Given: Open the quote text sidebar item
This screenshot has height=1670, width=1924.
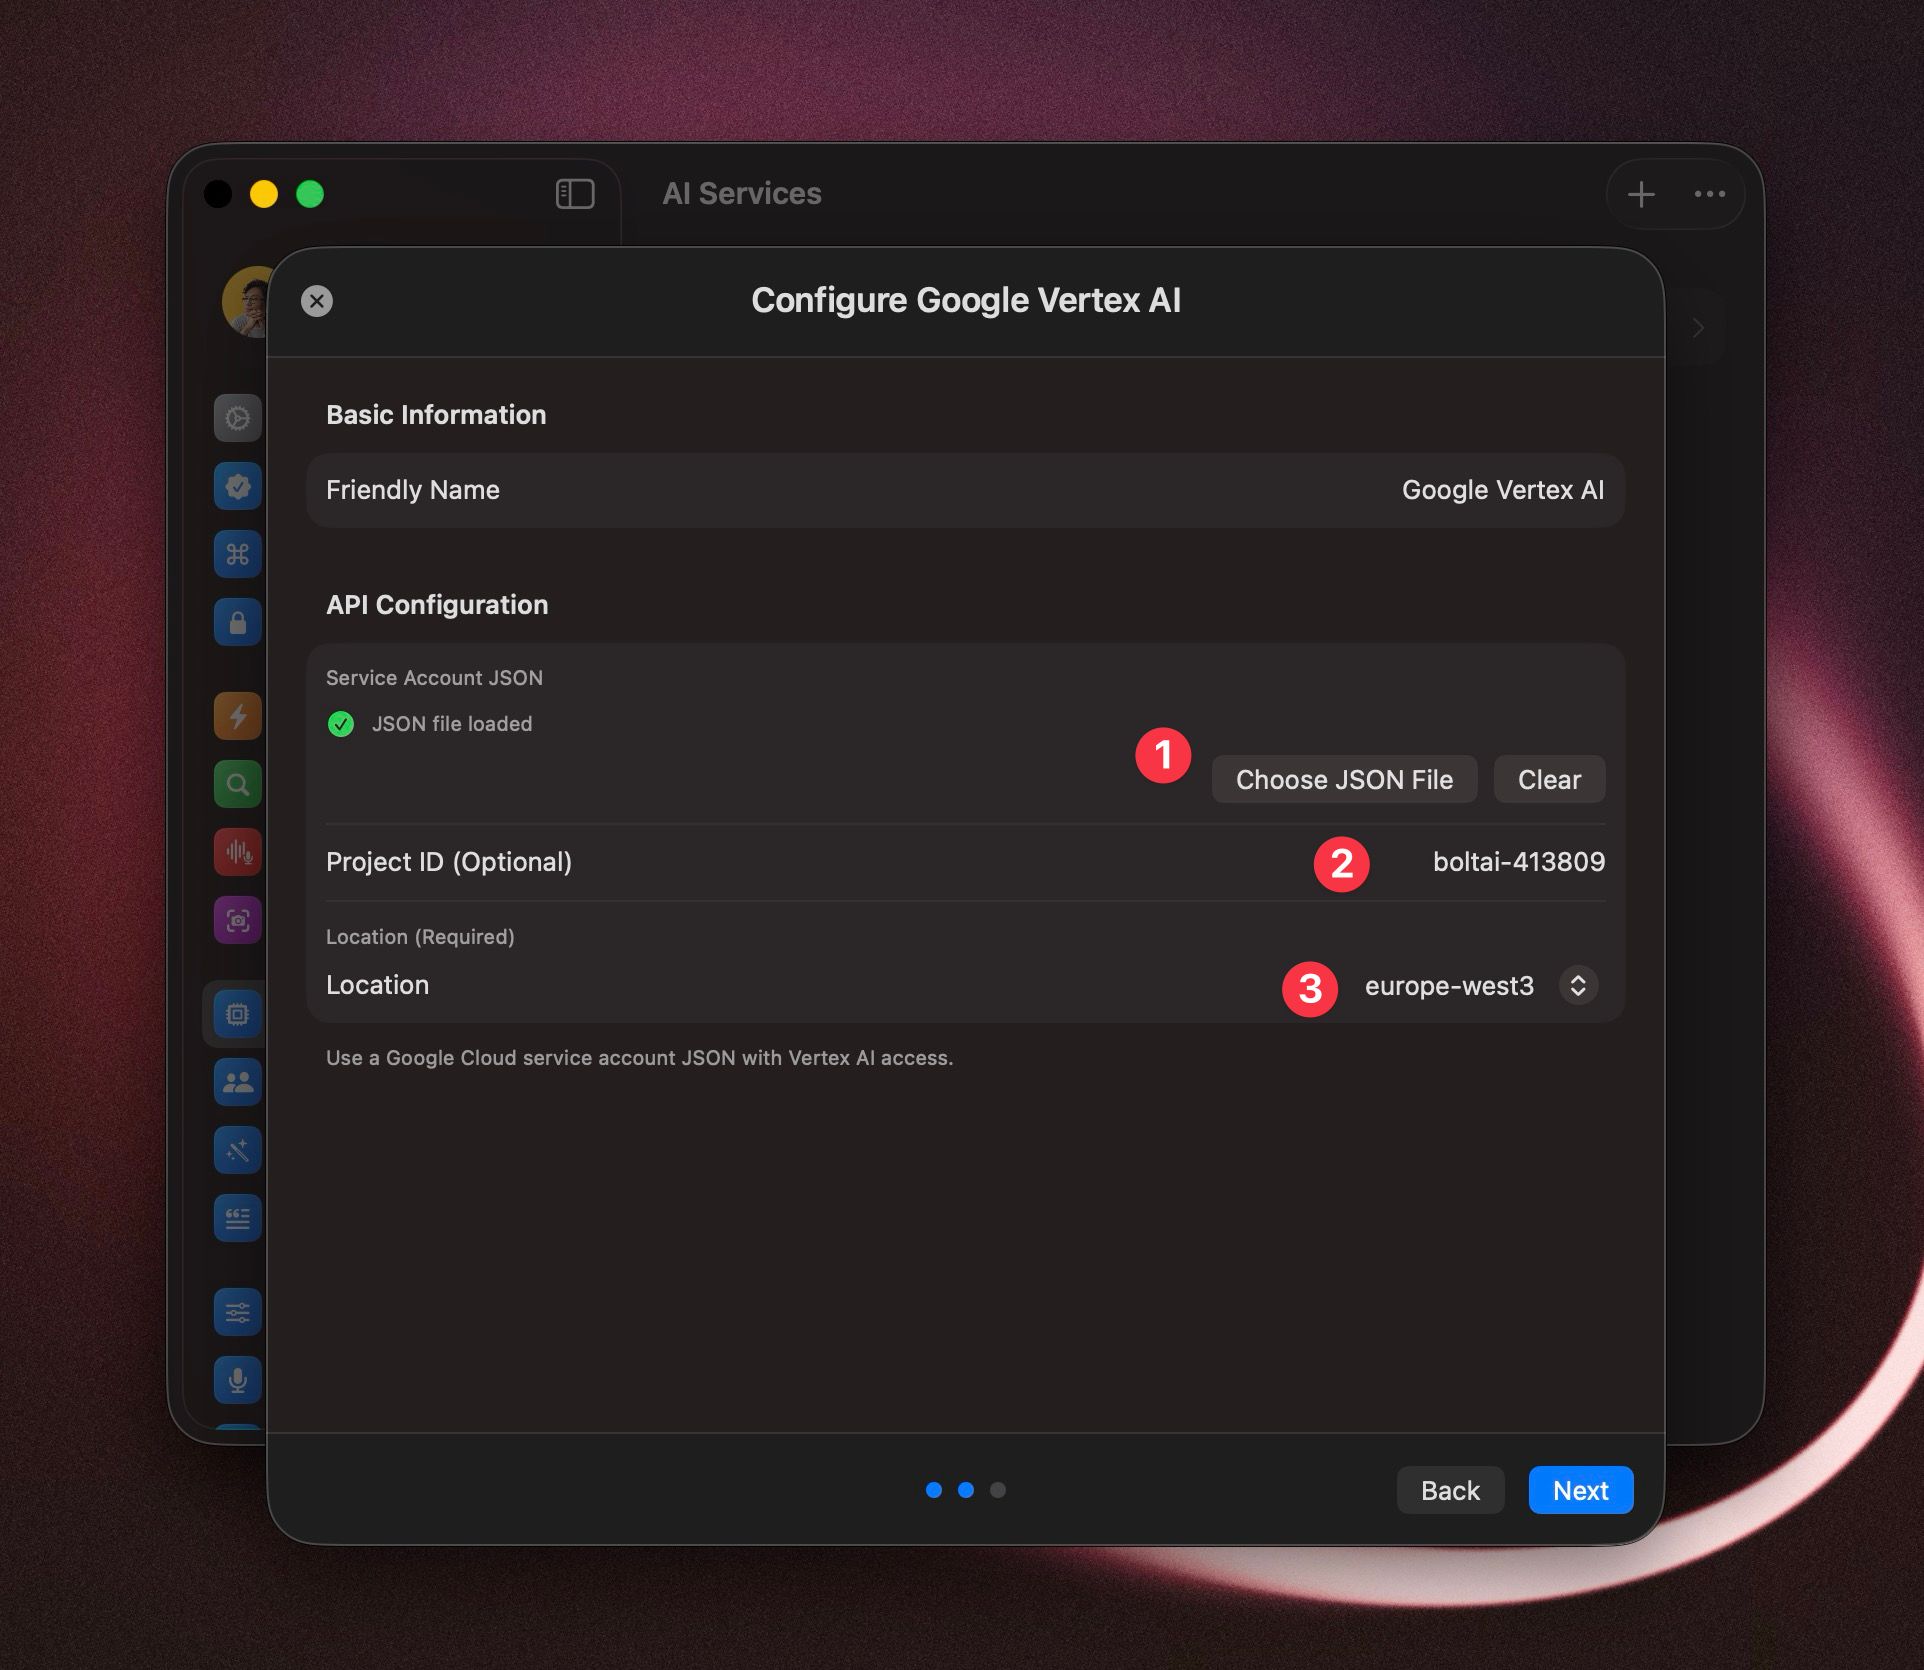Looking at the screenshot, I should click(x=238, y=1218).
